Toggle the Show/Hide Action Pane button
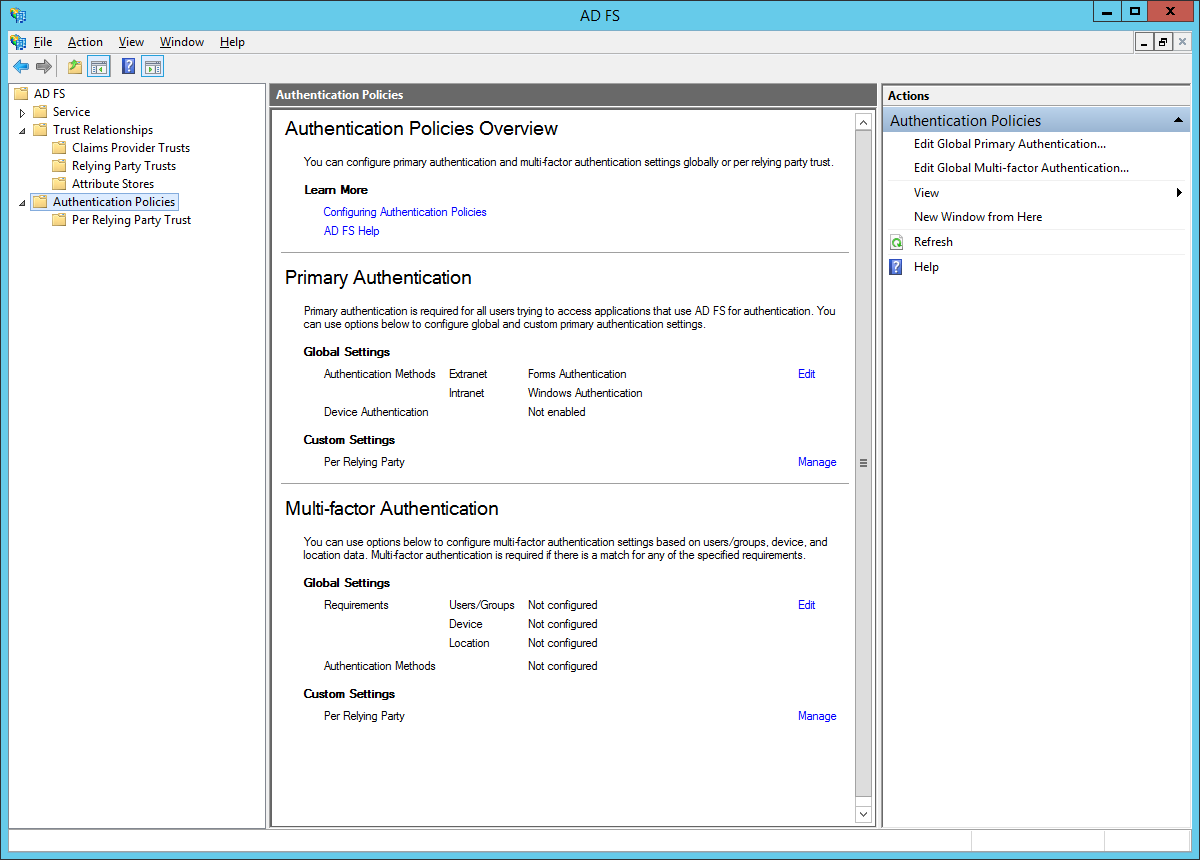This screenshot has width=1200, height=860. [x=152, y=67]
